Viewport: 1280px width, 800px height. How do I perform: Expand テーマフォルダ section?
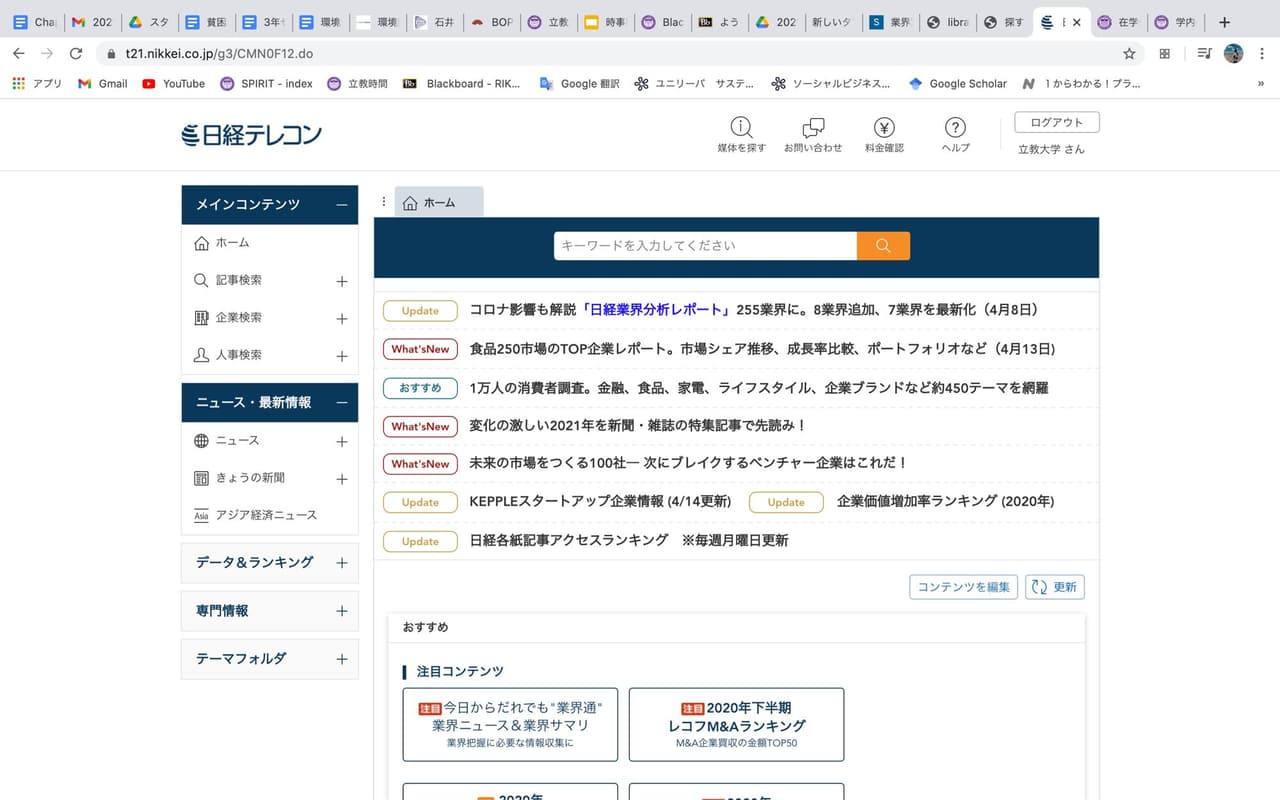point(341,659)
